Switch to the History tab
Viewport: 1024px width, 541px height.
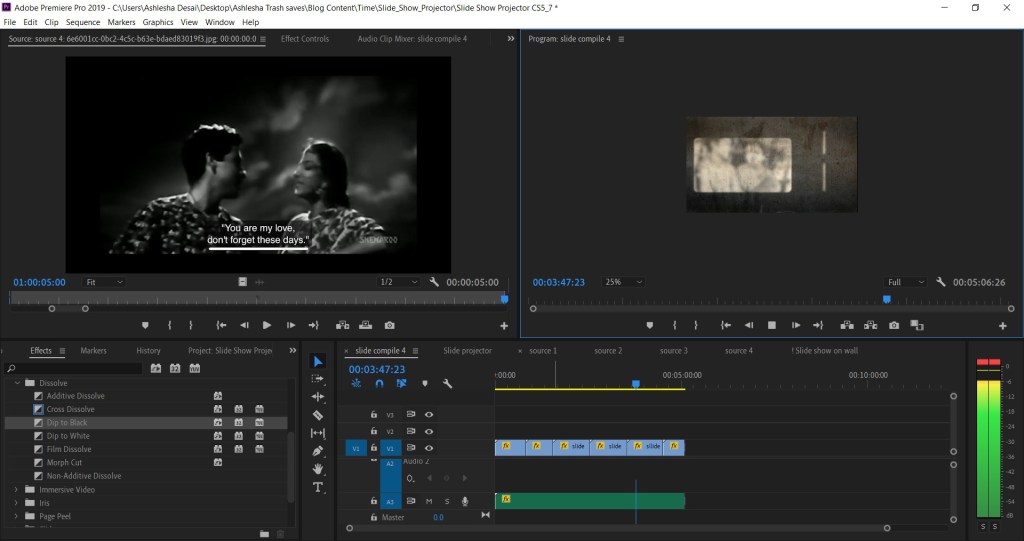(148, 351)
